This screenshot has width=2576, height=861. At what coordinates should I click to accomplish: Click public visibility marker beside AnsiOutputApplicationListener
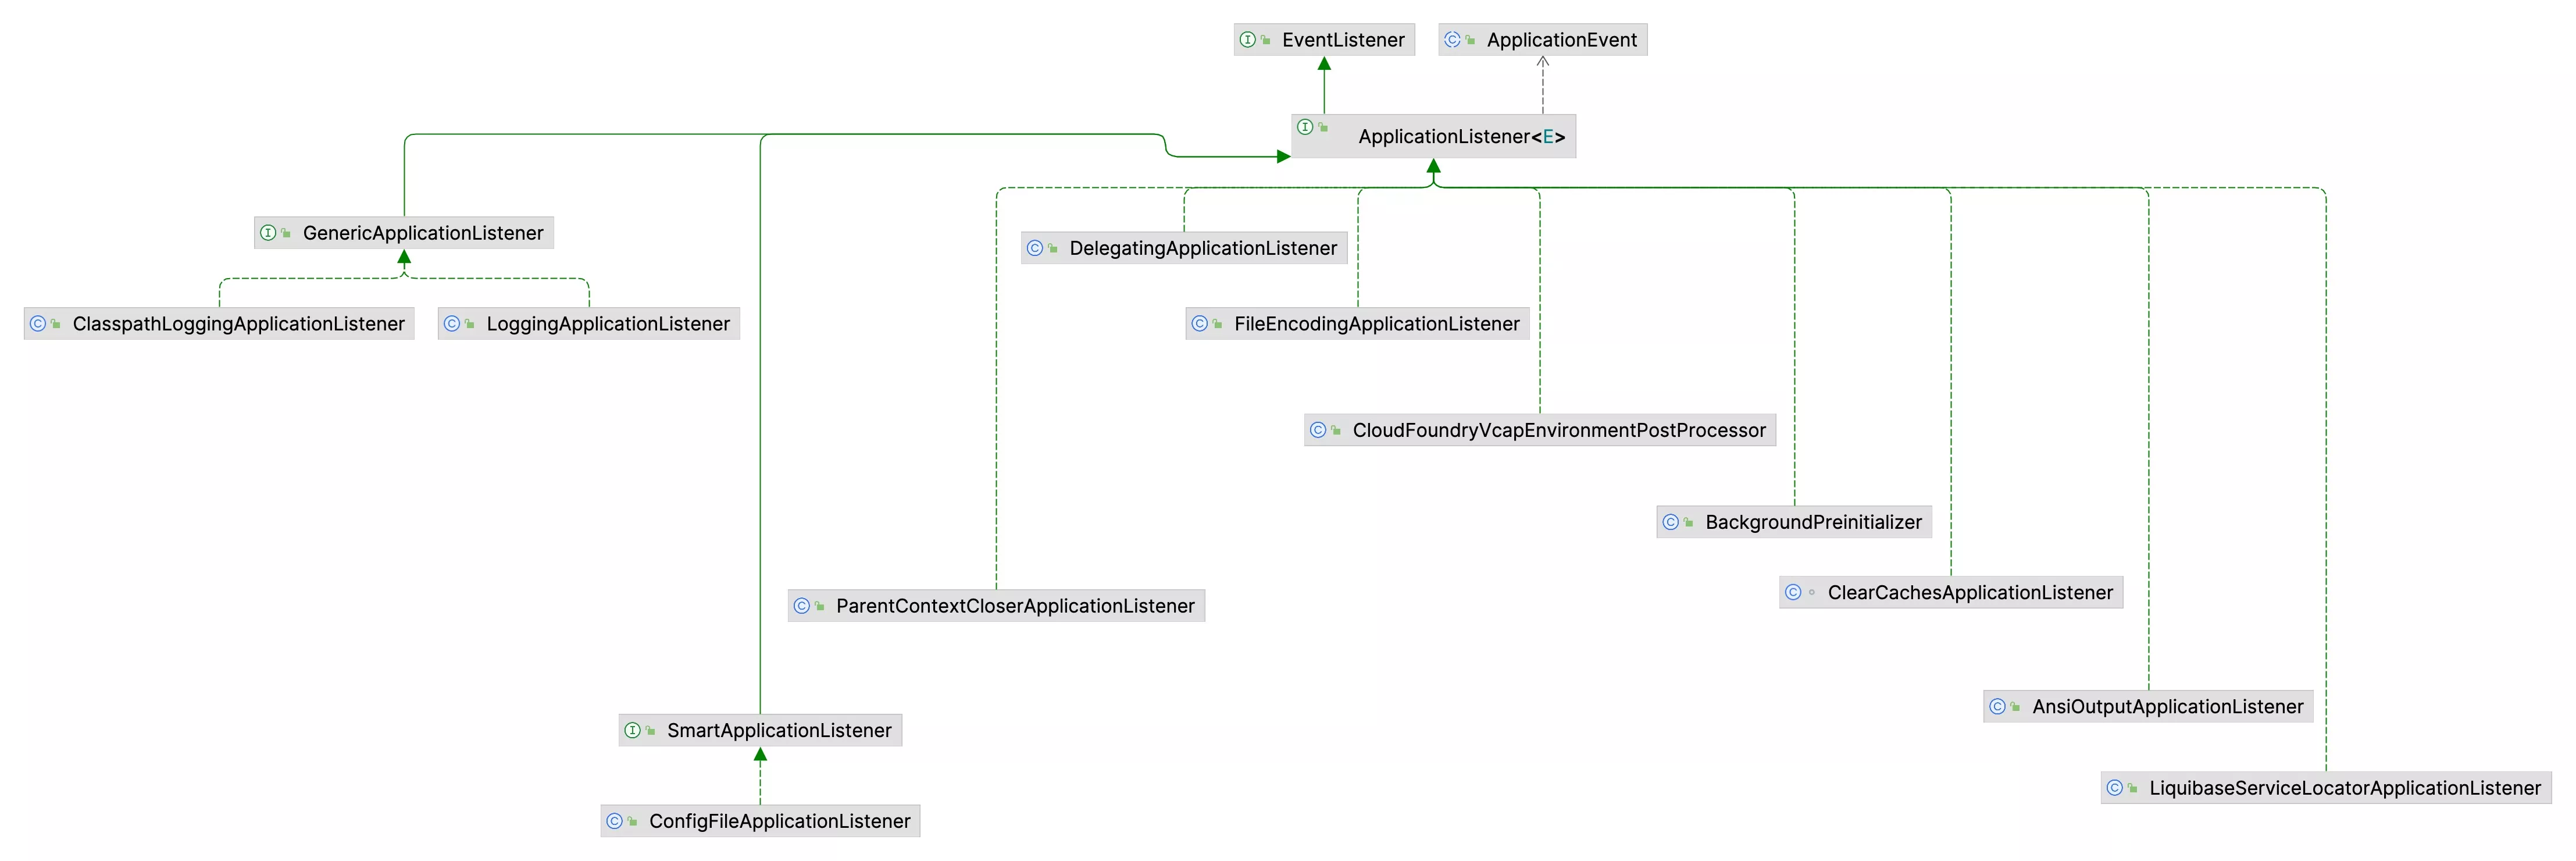coord(2016,706)
